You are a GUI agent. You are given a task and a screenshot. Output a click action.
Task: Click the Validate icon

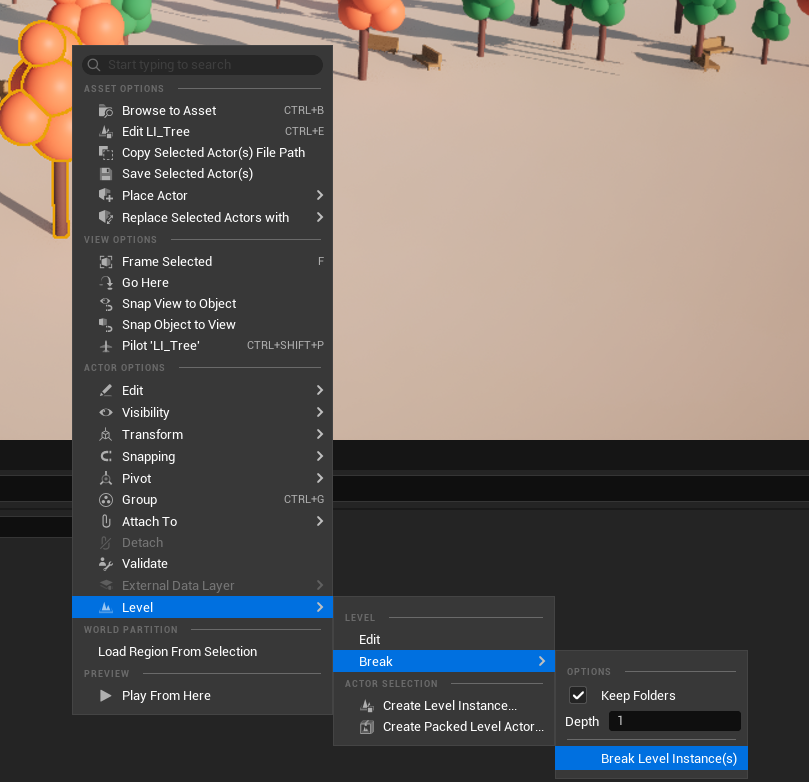(x=105, y=563)
